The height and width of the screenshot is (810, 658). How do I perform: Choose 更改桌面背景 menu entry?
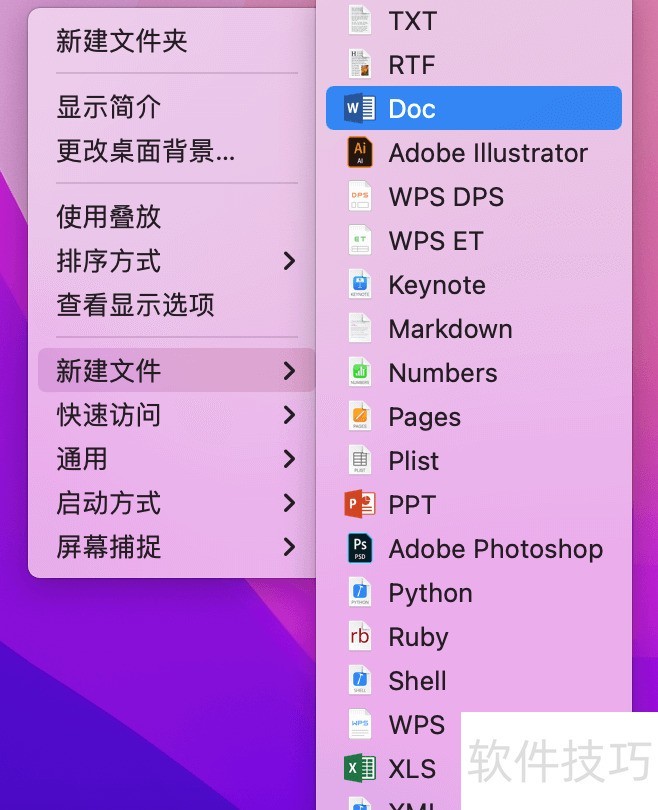click(x=146, y=151)
